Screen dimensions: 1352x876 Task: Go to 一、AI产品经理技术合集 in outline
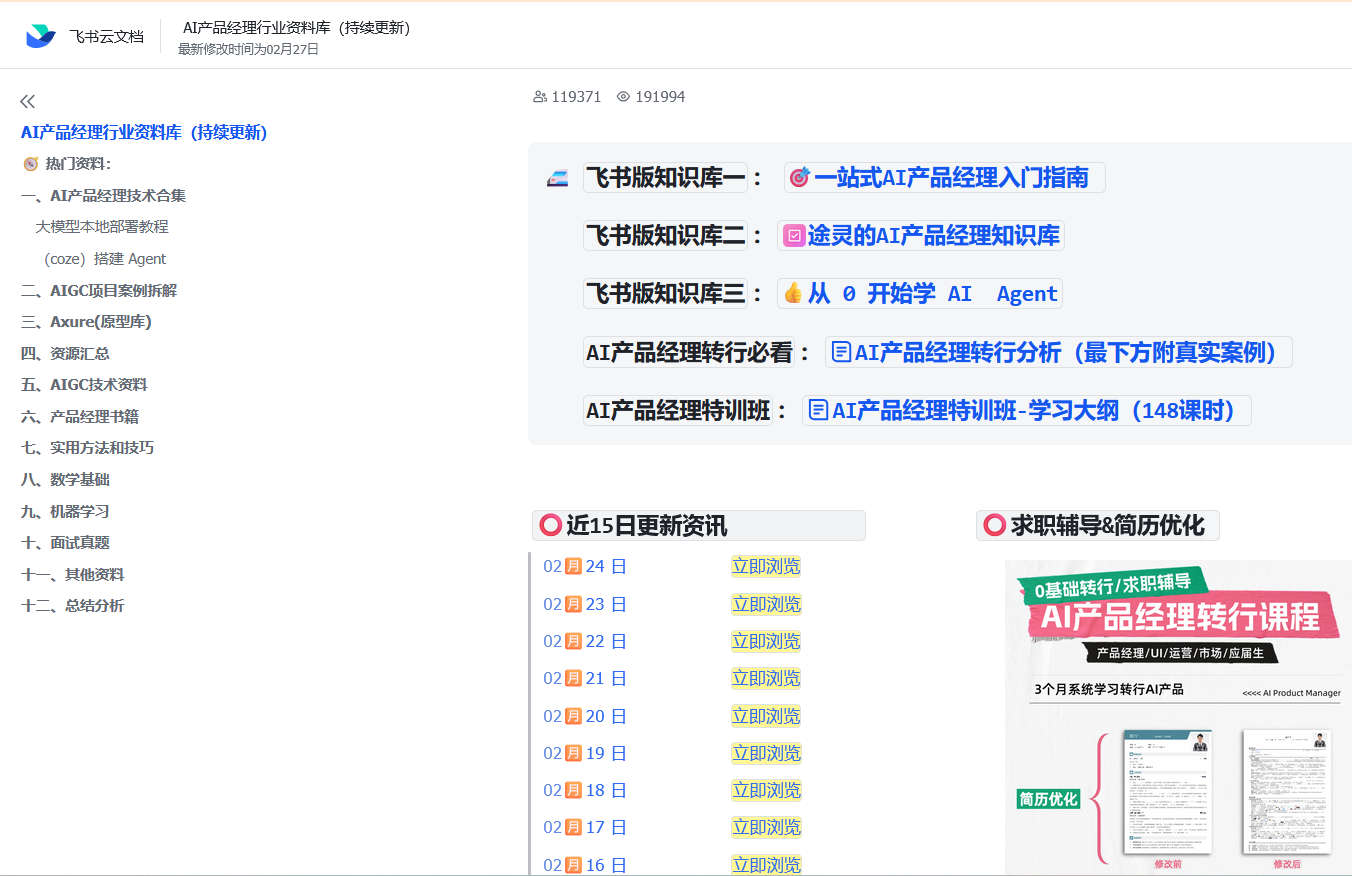pos(103,196)
